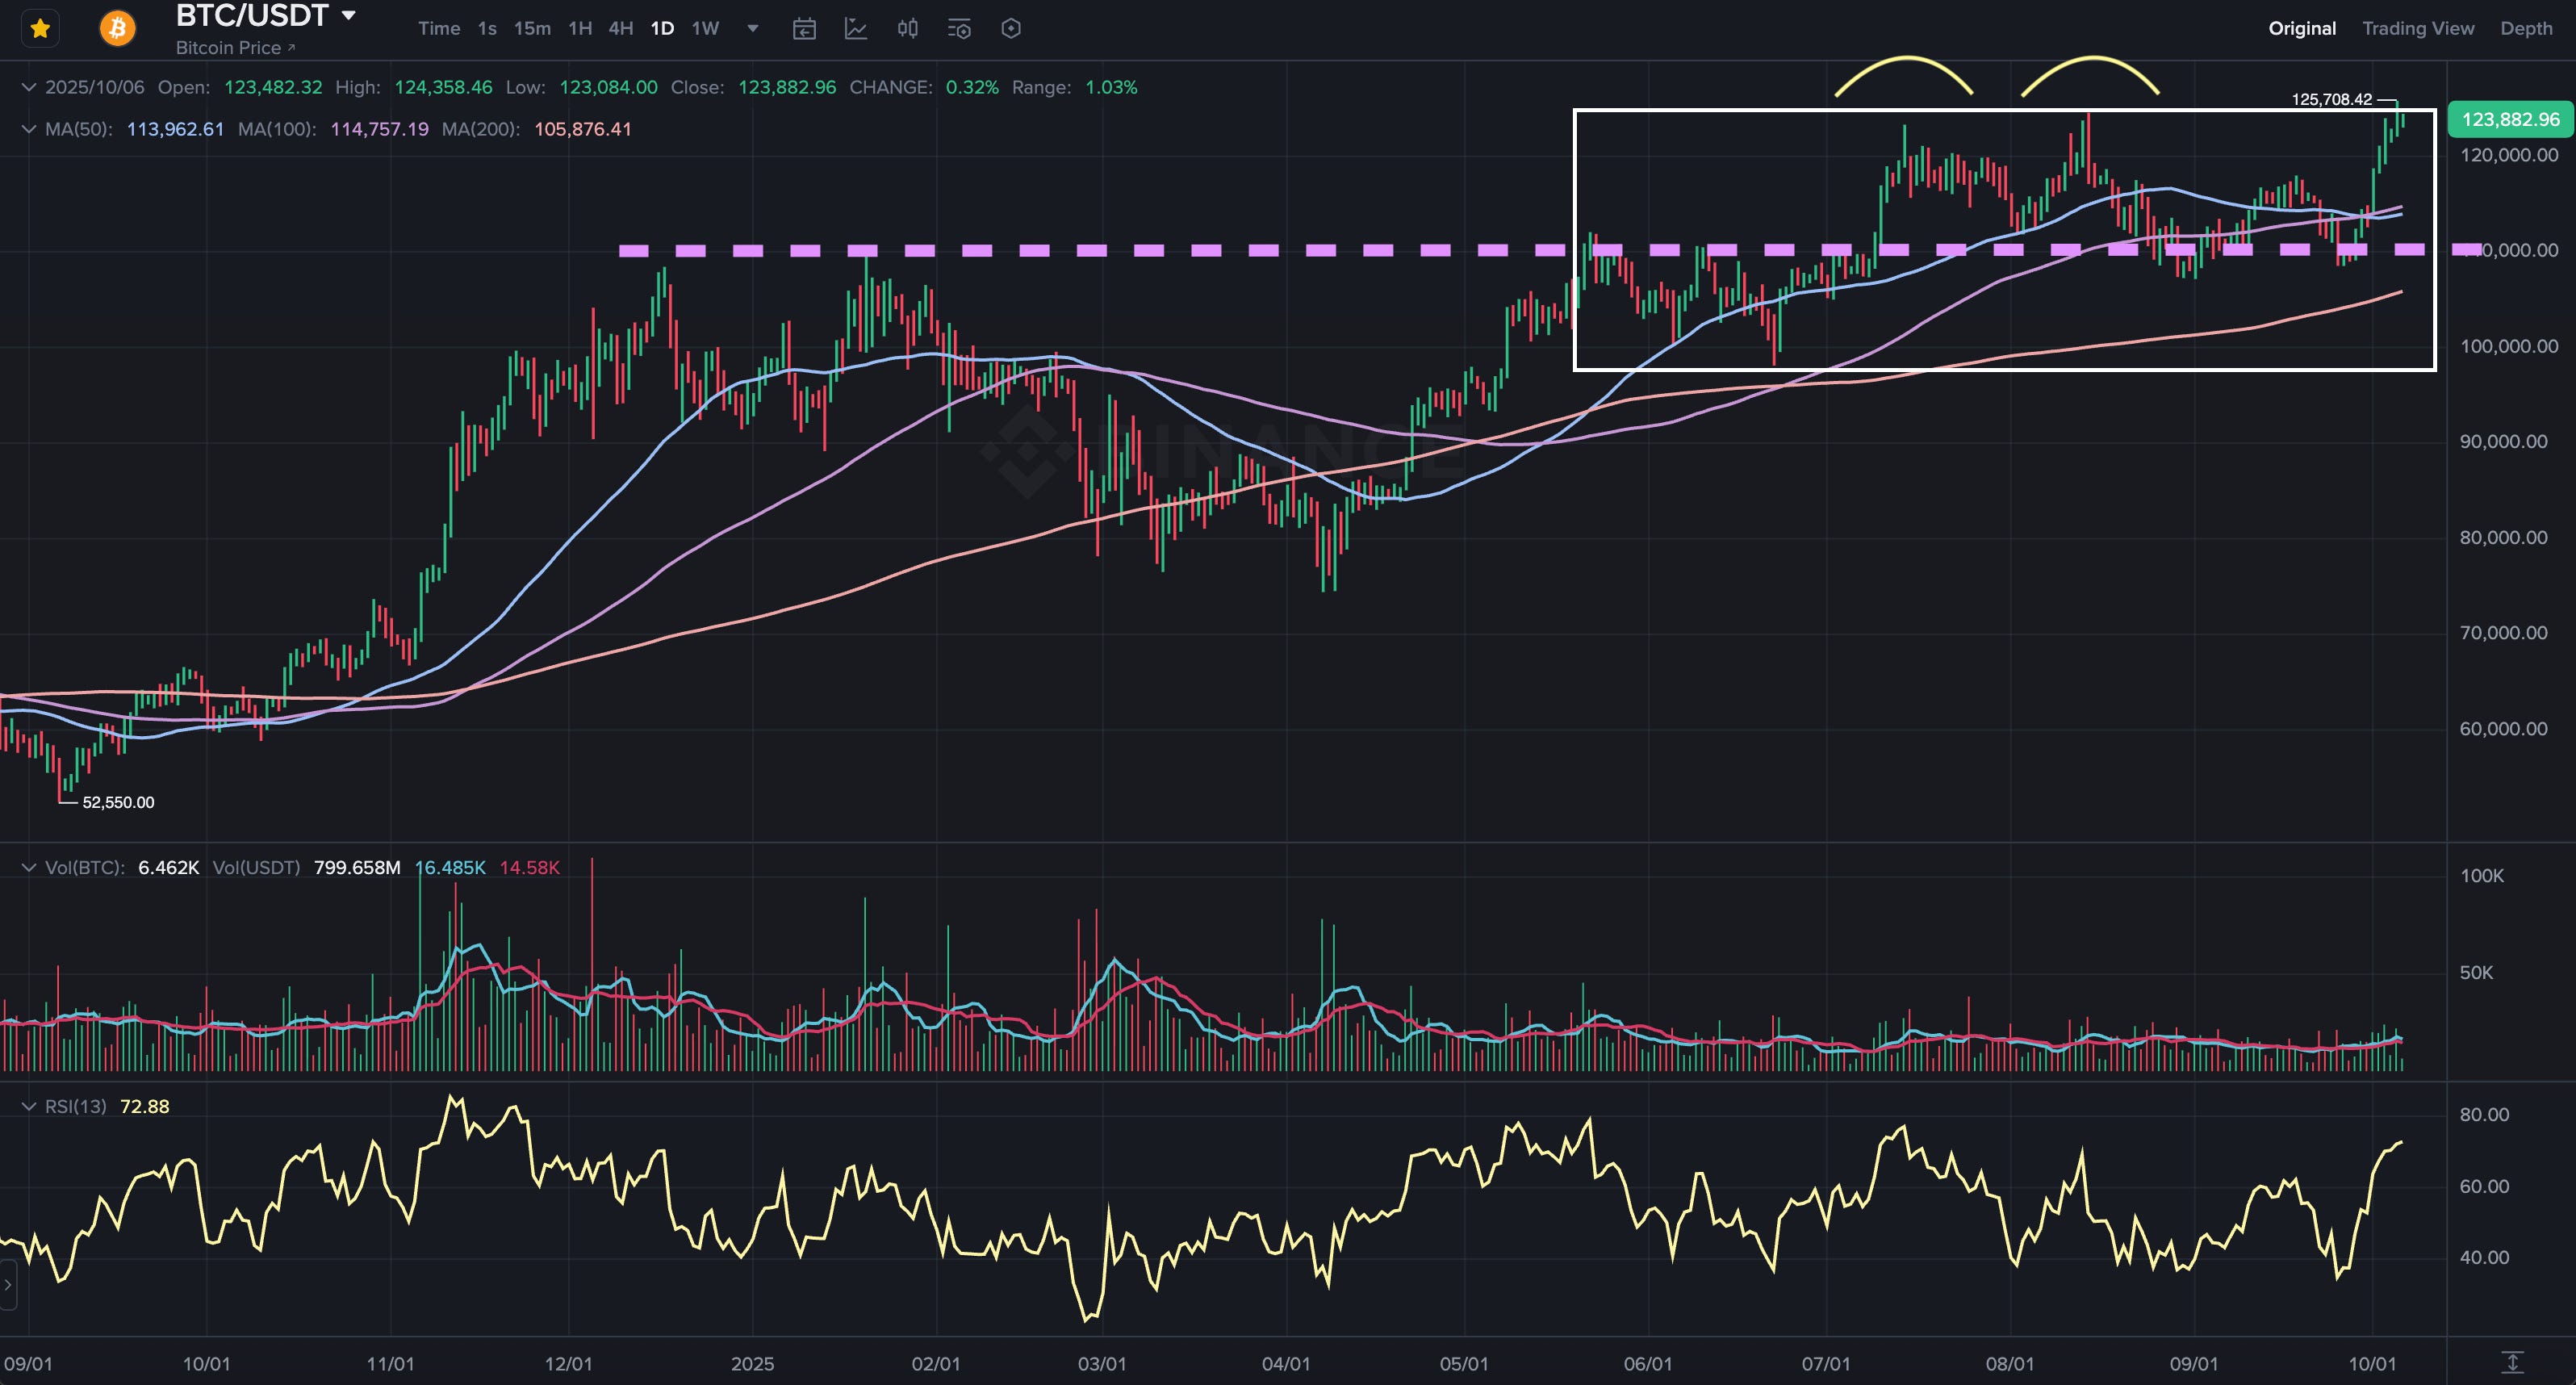
Task: Open the BTC/USDT pair selector dropdown
Action: point(349,15)
